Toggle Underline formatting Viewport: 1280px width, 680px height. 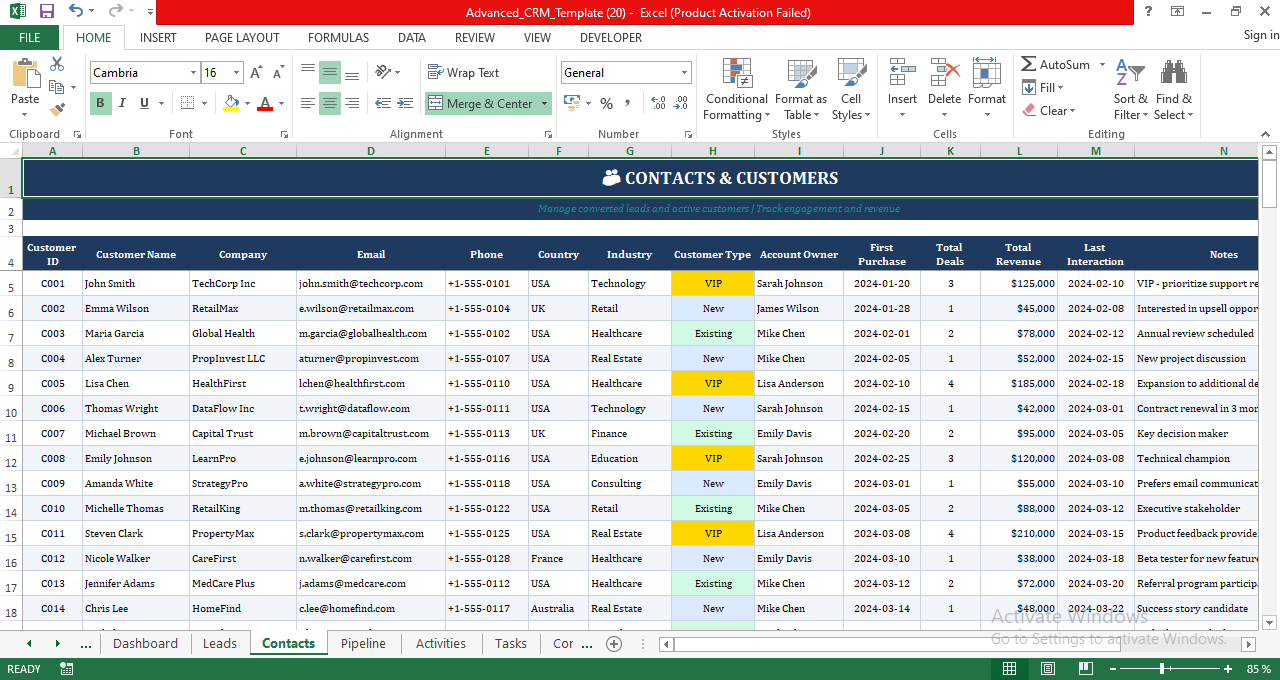point(145,103)
